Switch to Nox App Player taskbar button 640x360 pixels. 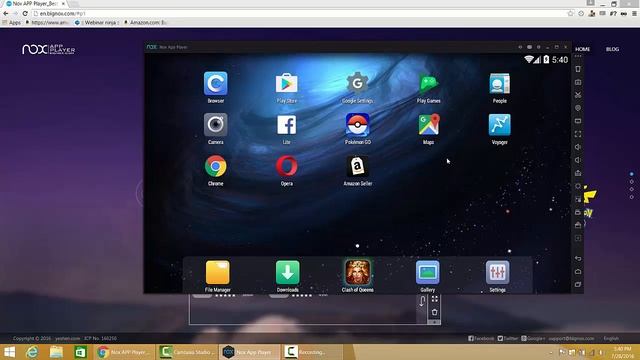click(249, 352)
